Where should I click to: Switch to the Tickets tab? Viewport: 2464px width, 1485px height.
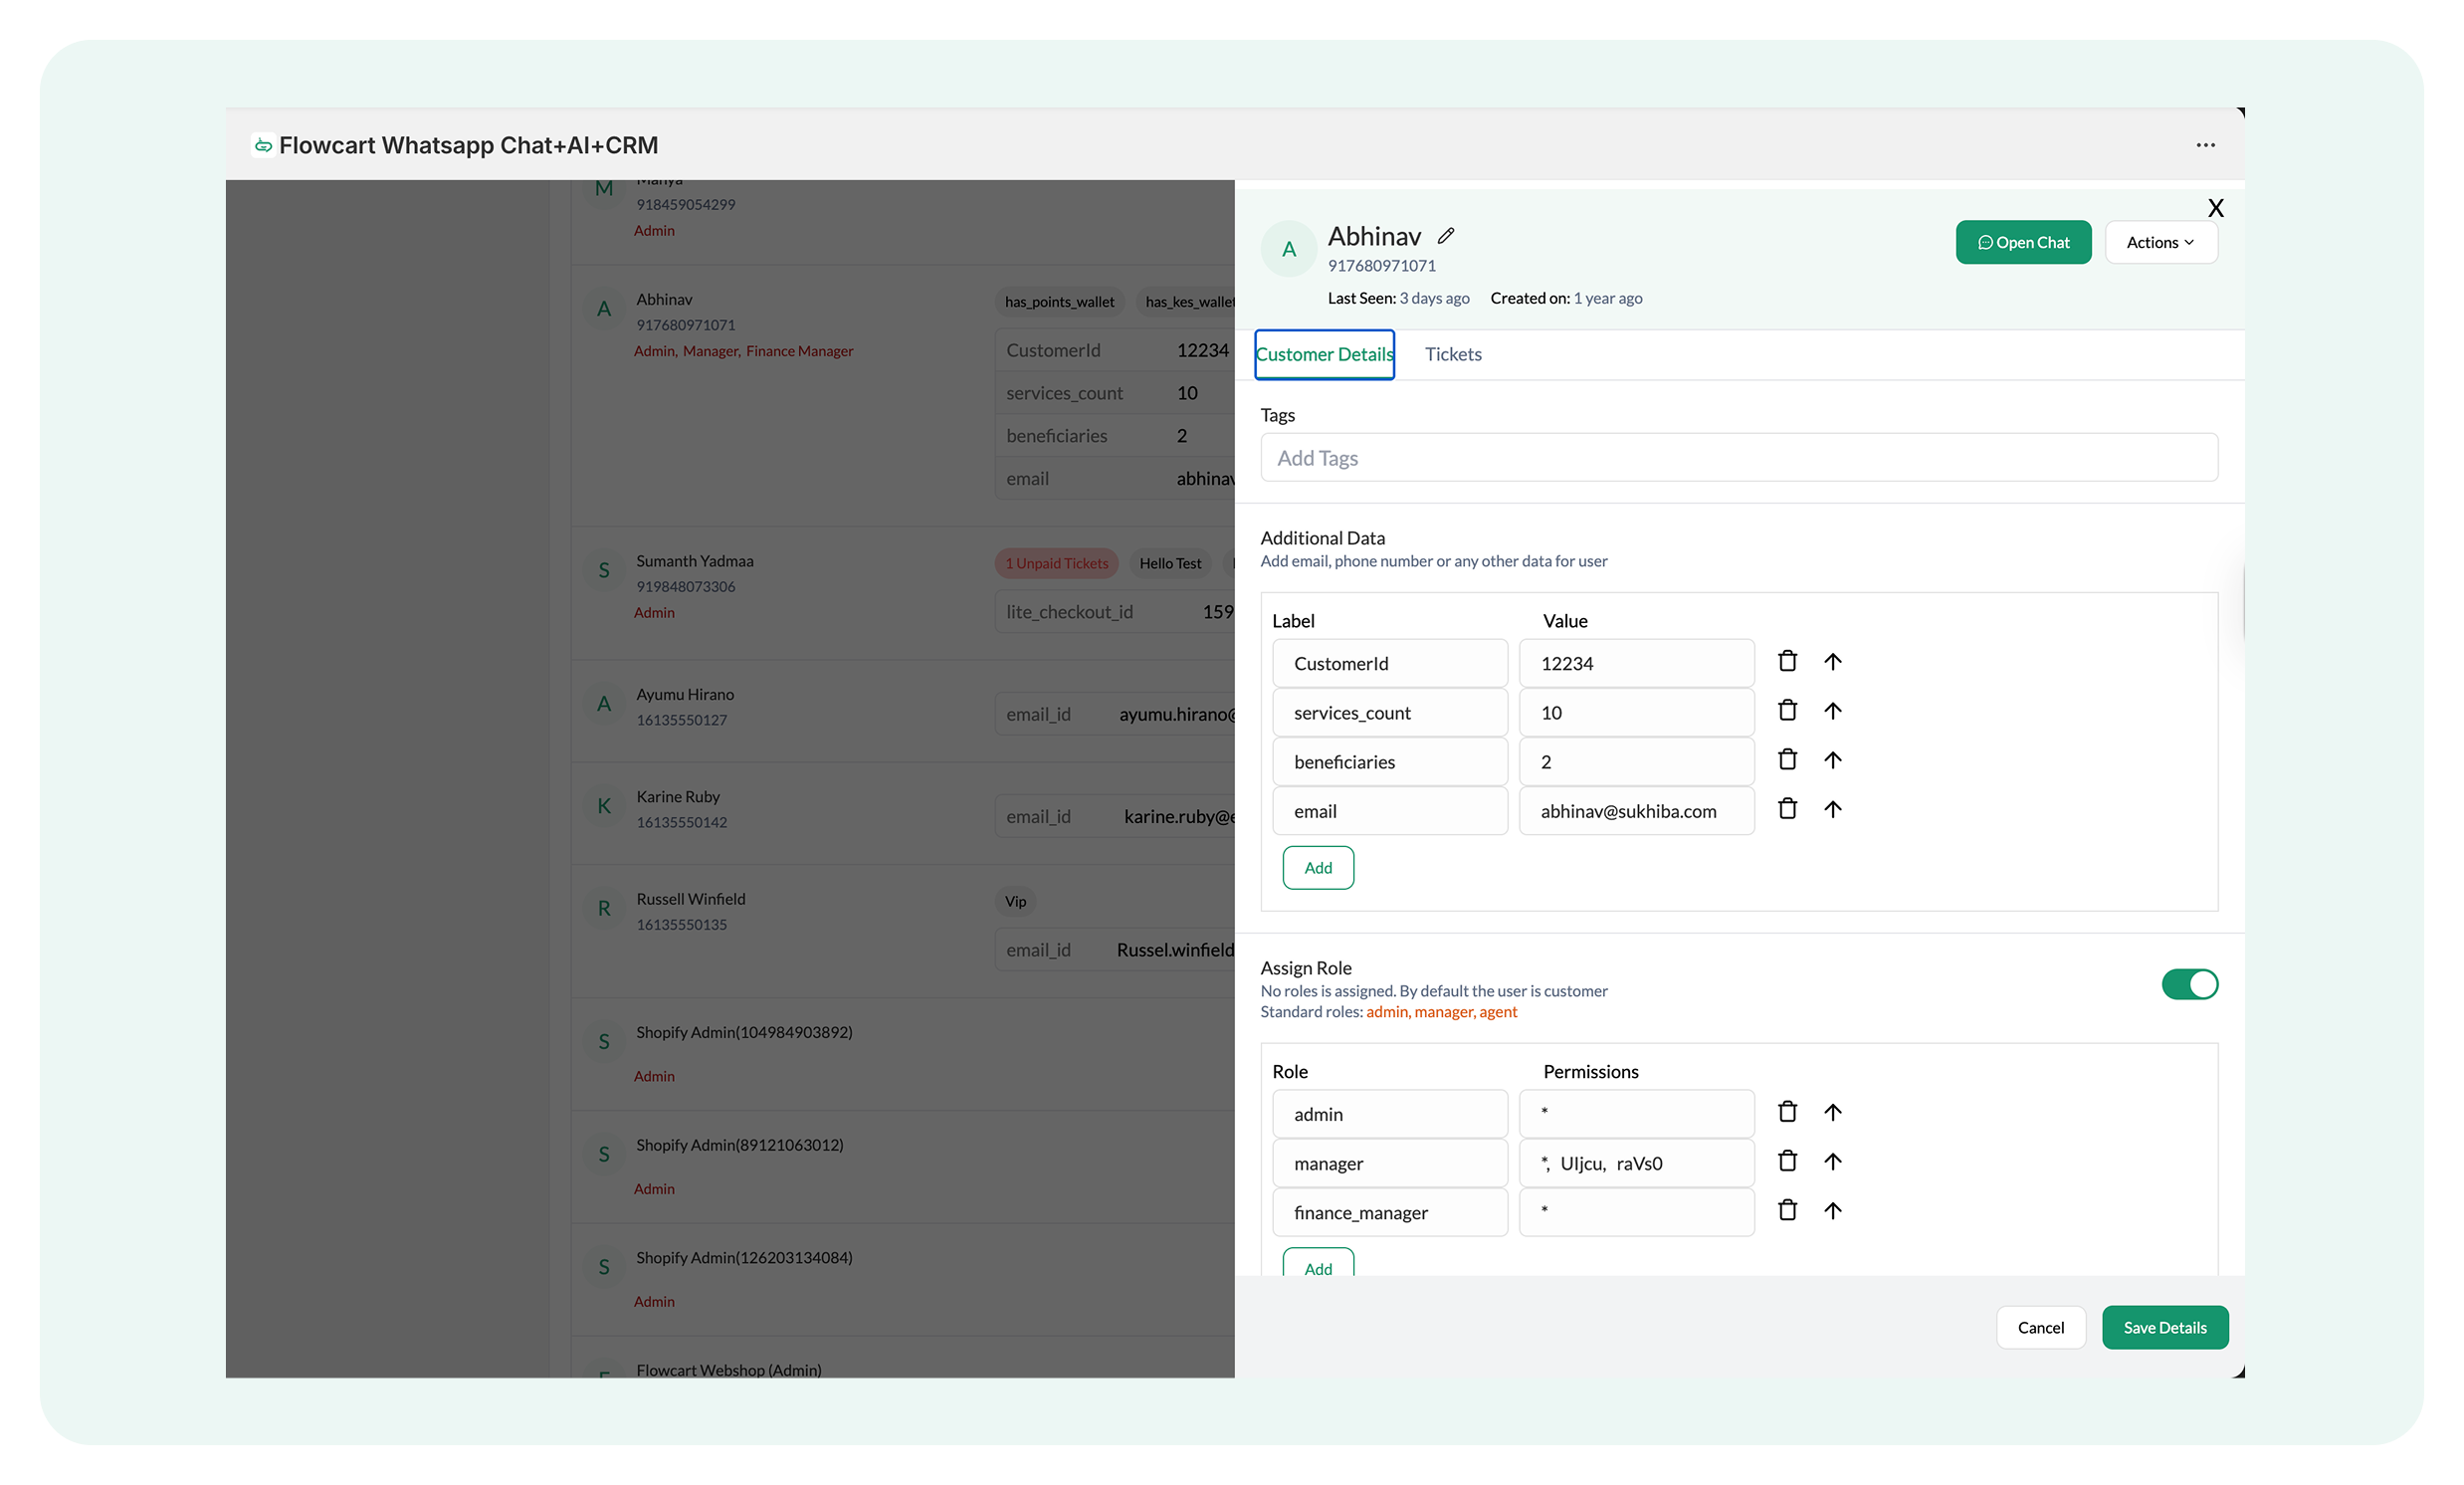[1452, 354]
